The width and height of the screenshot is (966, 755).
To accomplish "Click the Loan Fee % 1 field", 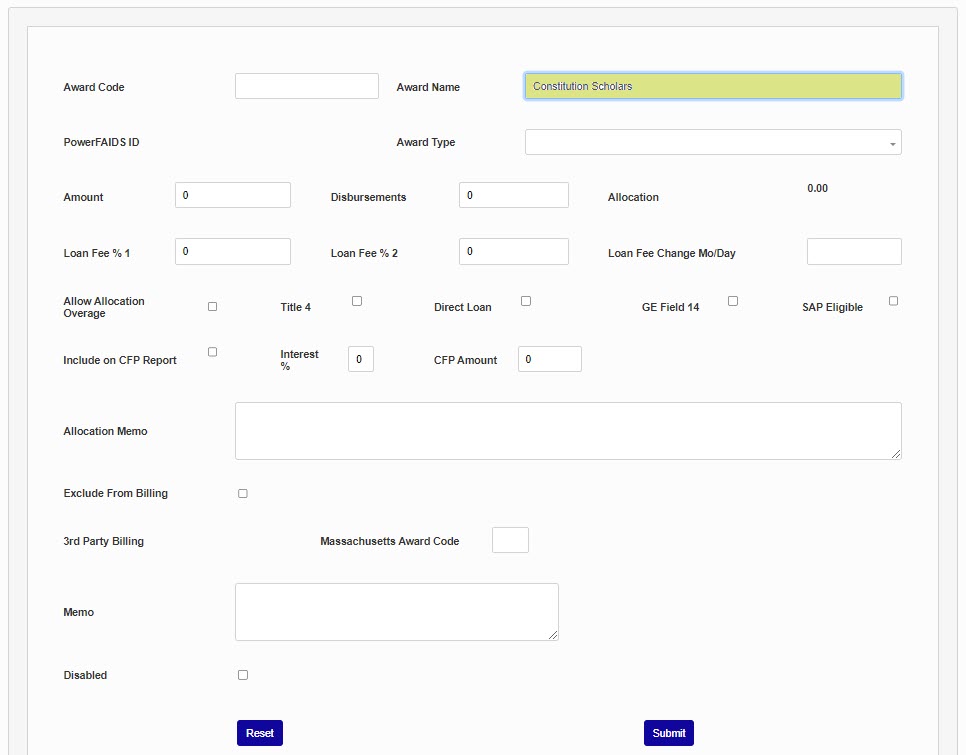I will (x=232, y=251).
